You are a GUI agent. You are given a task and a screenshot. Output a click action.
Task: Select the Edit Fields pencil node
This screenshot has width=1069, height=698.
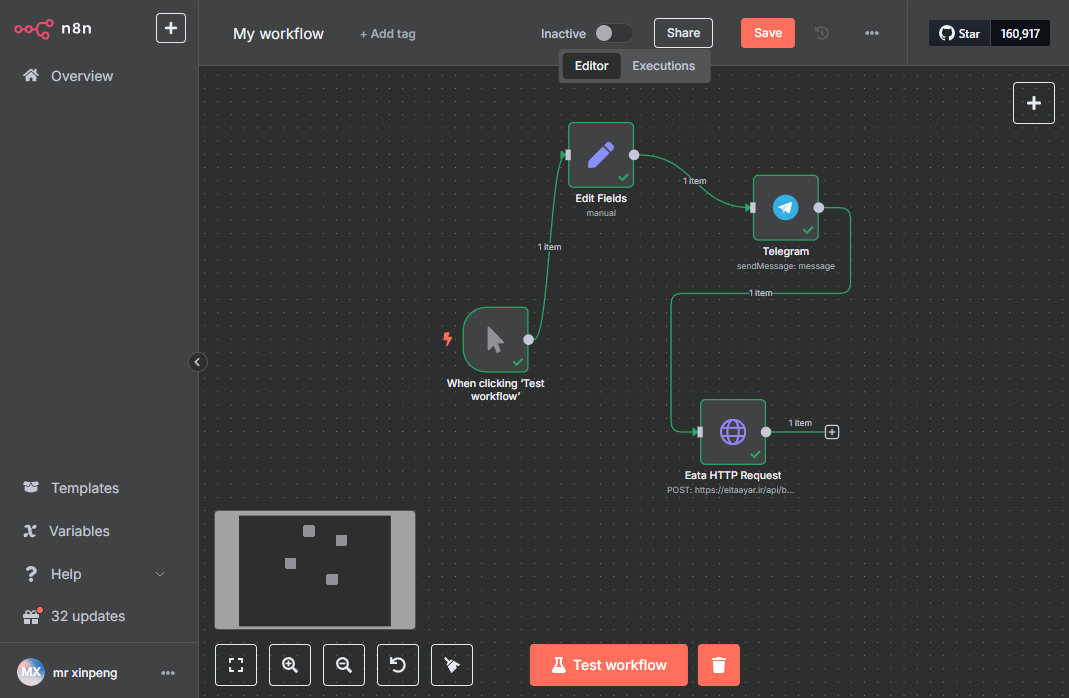(x=600, y=155)
